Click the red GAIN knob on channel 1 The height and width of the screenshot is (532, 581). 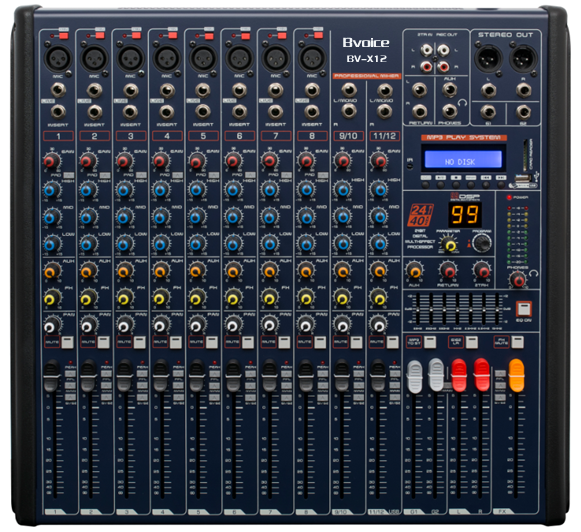click(52, 161)
